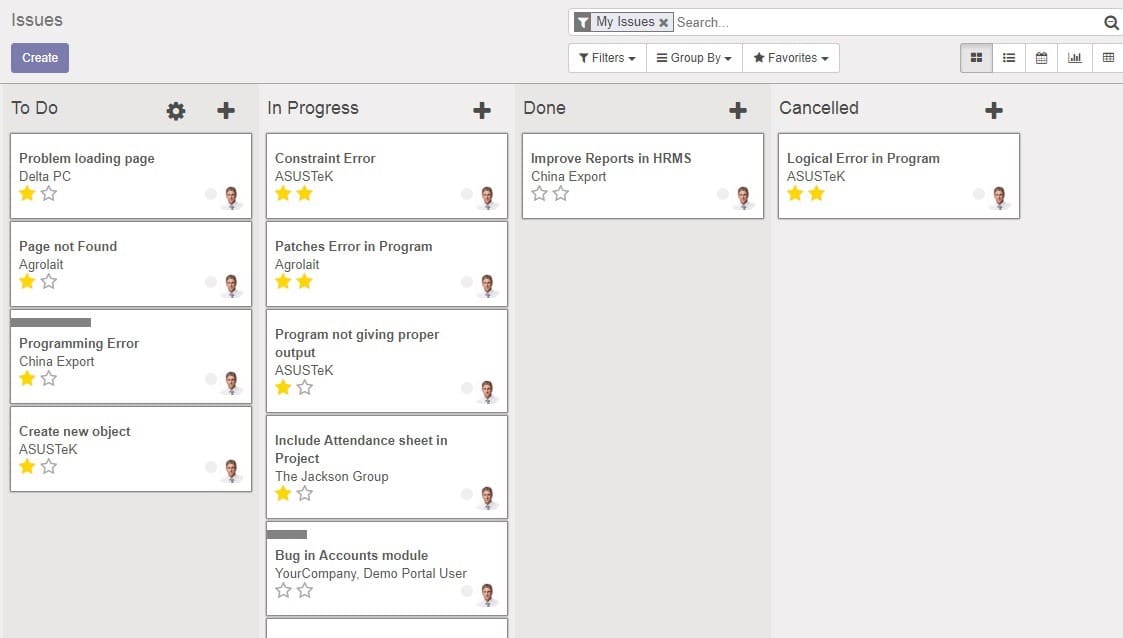Click the In Progress column title
This screenshot has width=1123, height=638.
tap(313, 108)
